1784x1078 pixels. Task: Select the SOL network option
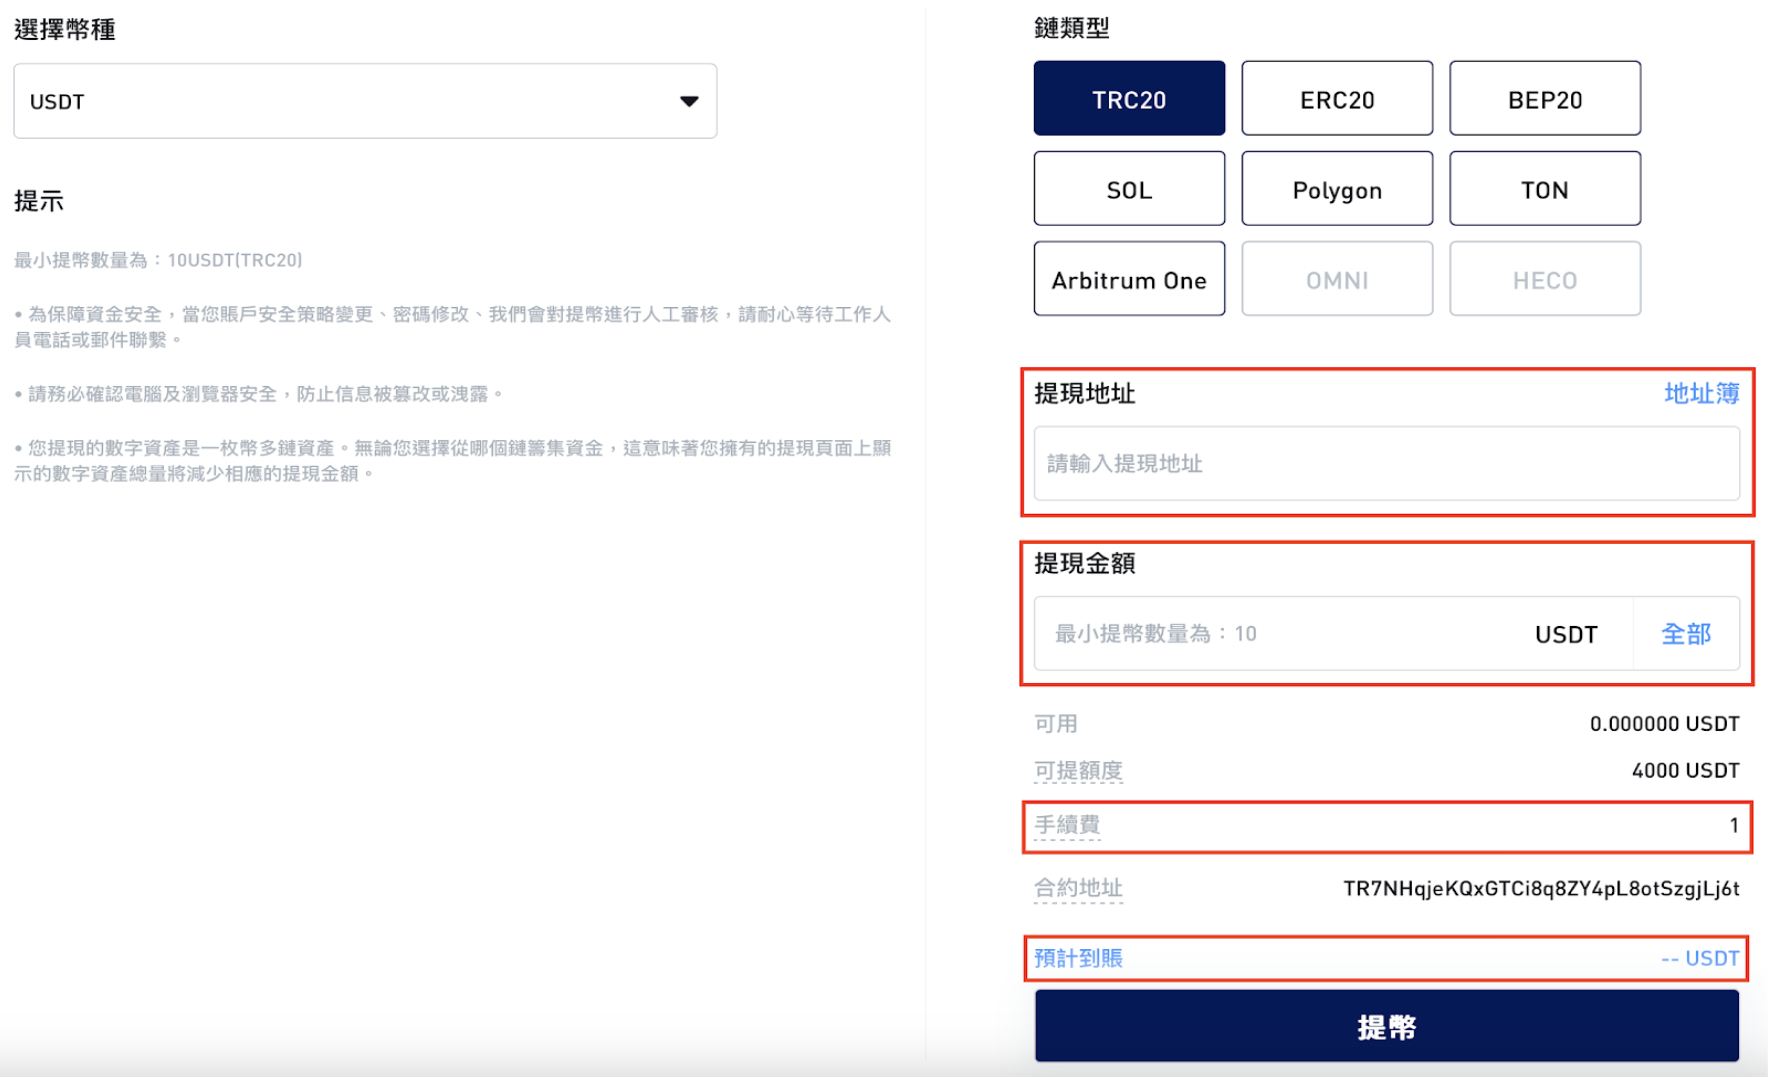tap(1128, 189)
